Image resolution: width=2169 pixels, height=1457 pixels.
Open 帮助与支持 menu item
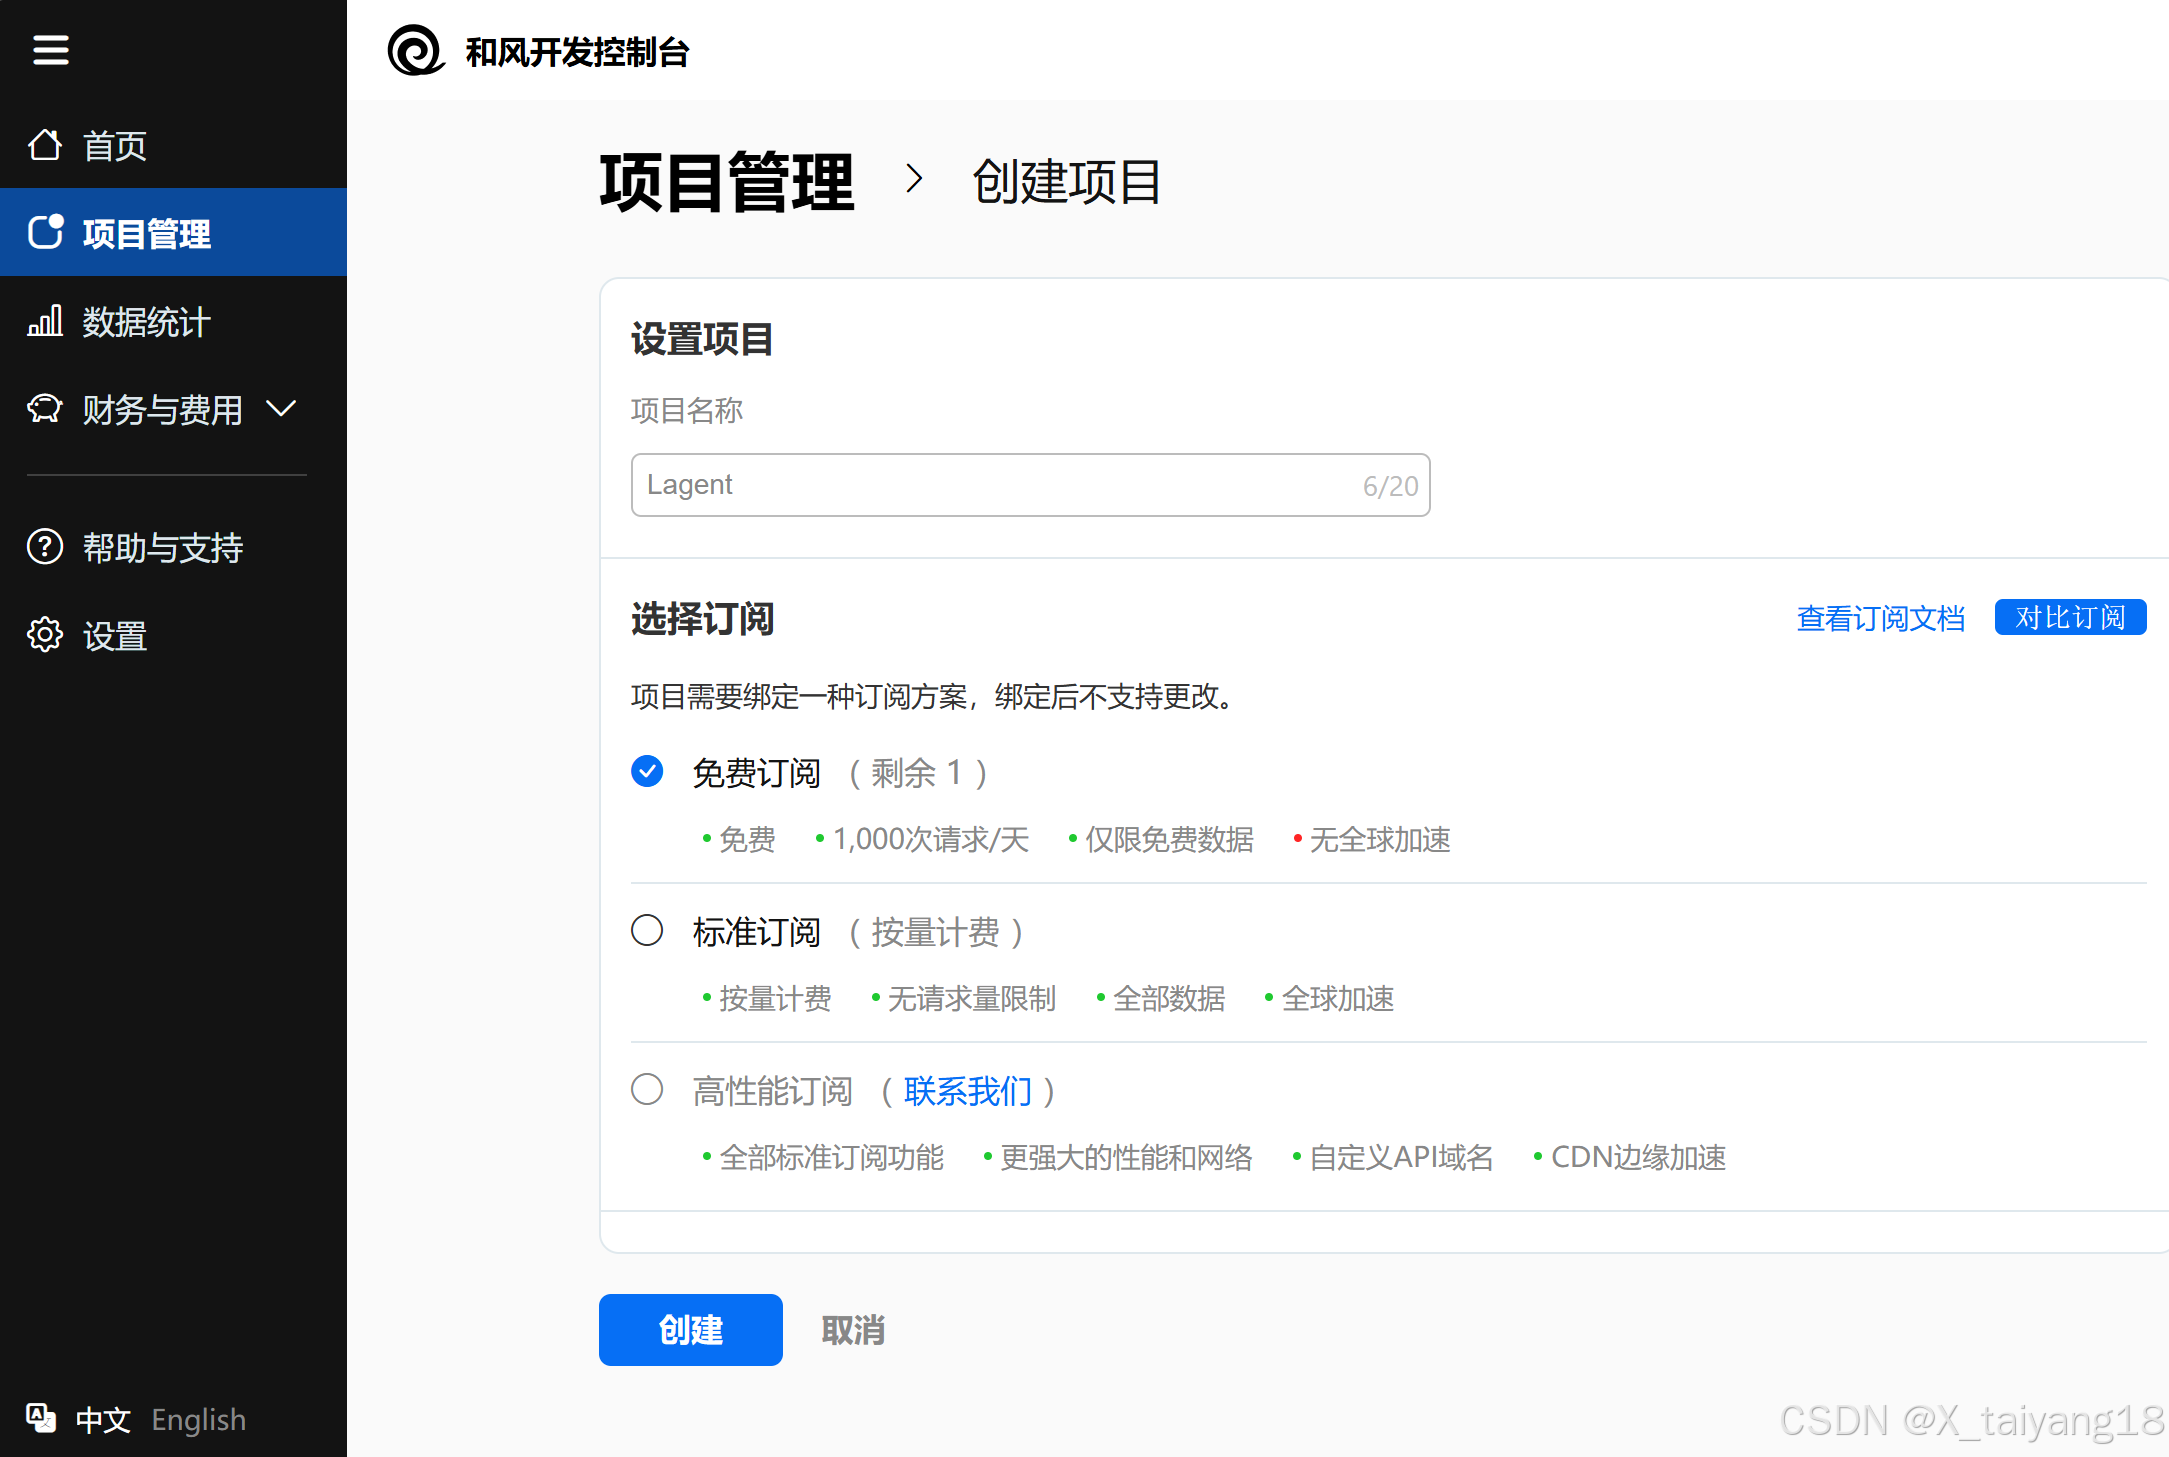pyautogui.click(x=162, y=548)
